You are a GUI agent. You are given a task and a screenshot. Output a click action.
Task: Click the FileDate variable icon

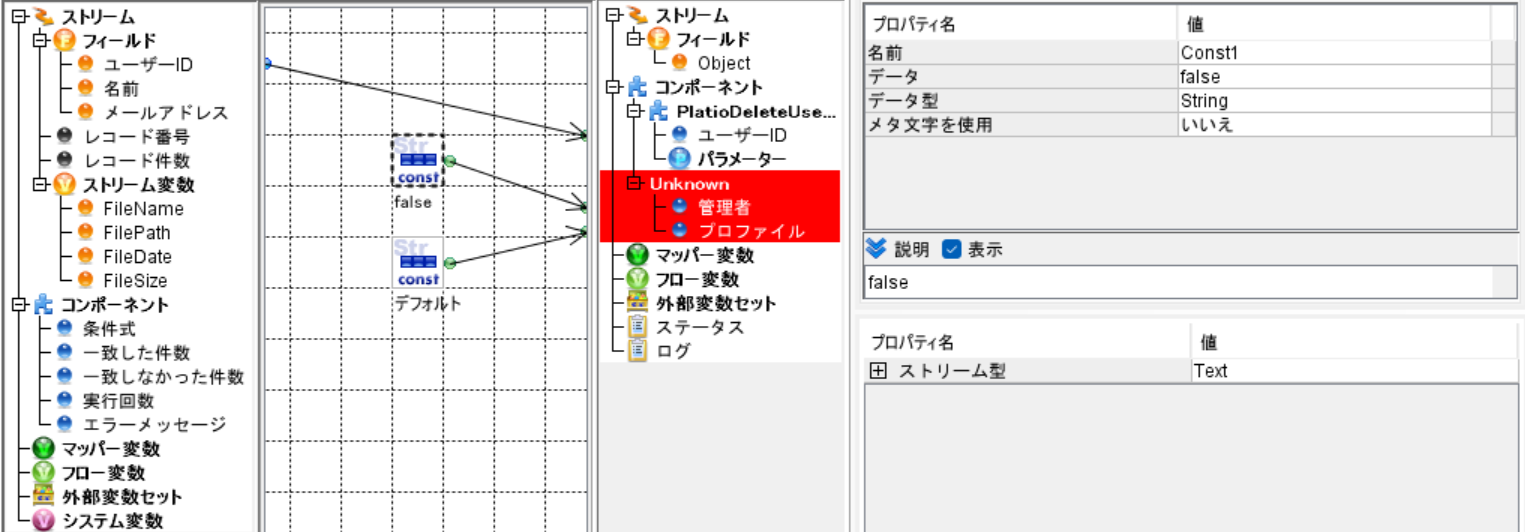pos(85,257)
